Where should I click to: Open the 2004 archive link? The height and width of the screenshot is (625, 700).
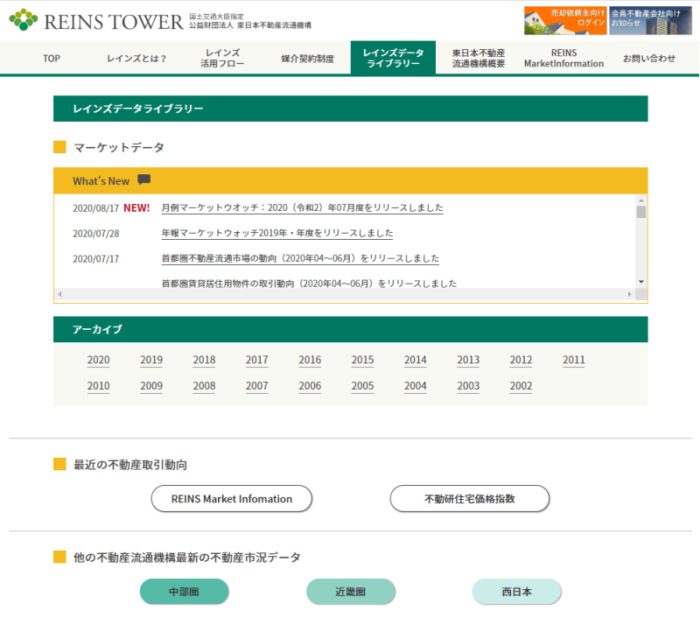coord(415,386)
